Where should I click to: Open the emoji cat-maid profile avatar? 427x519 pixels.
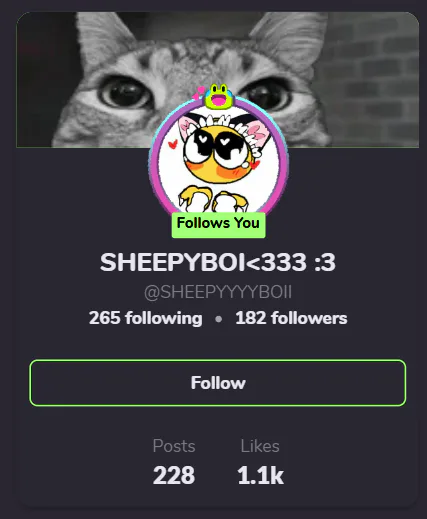(x=218, y=161)
